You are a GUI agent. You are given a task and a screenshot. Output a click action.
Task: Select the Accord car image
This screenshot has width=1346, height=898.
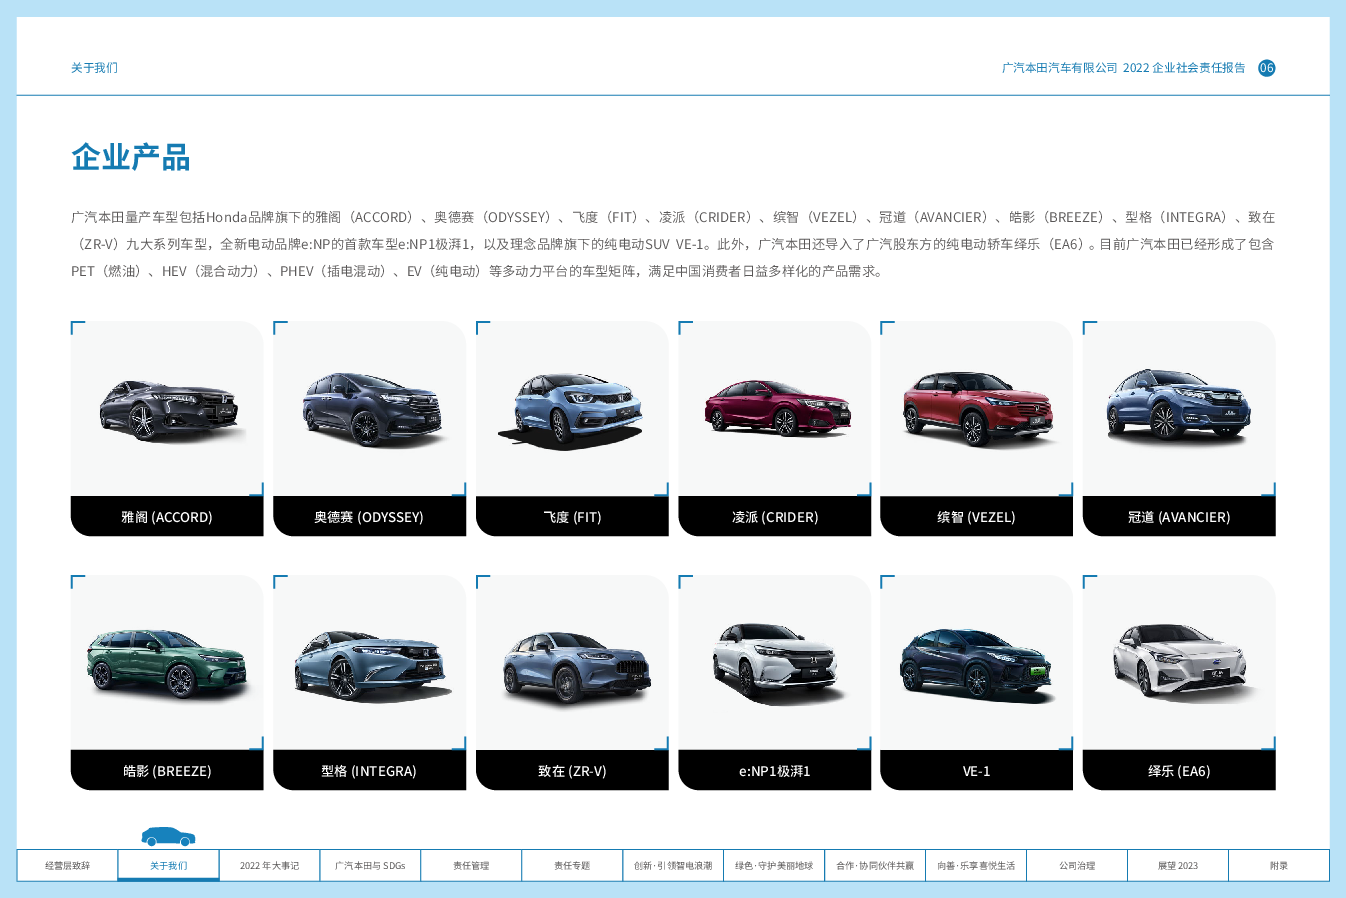pyautogui.click(x=170, y=410)
